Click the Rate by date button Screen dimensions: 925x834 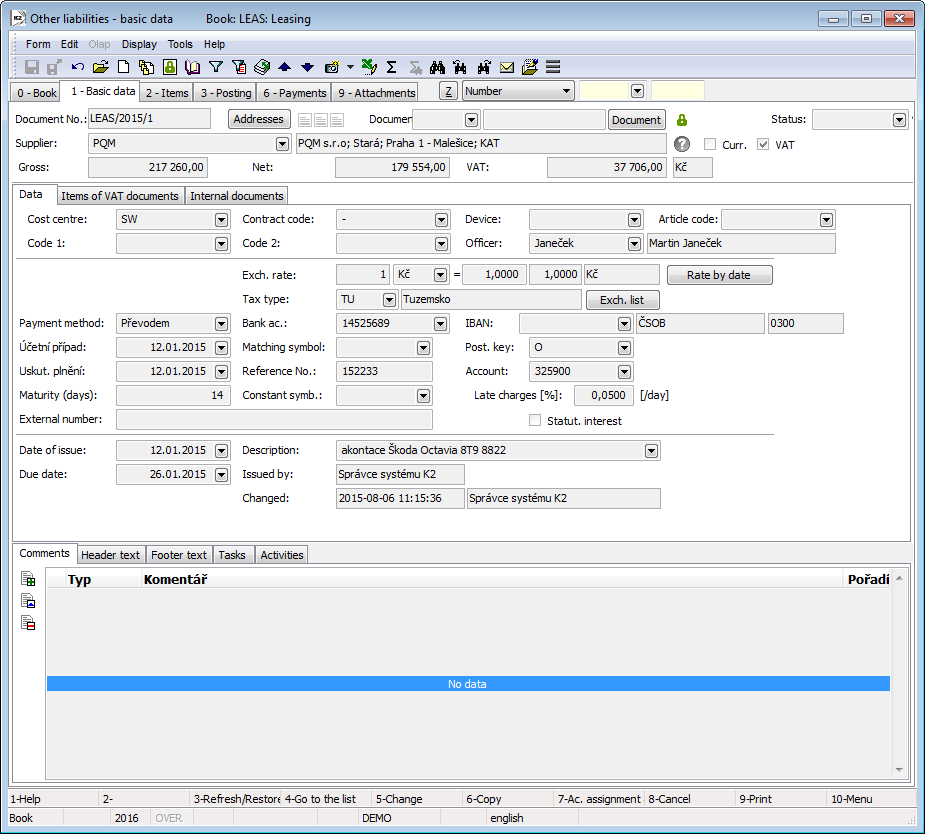pos(719,275)
